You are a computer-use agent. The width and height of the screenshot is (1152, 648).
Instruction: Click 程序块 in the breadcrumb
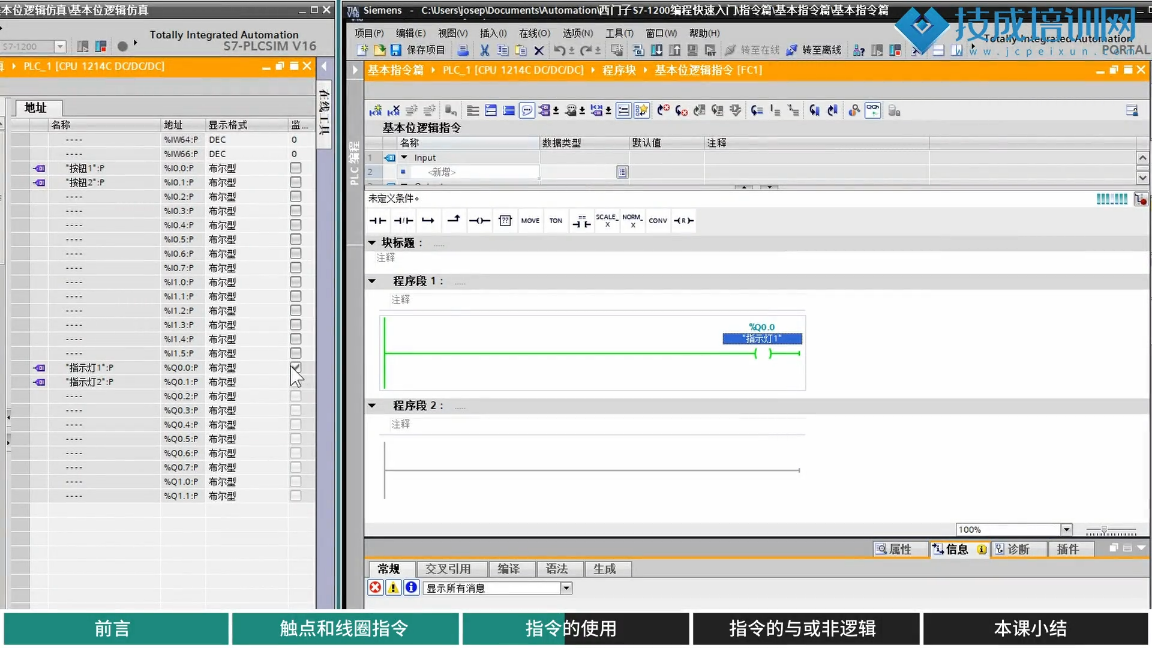(x=619, y=70)
